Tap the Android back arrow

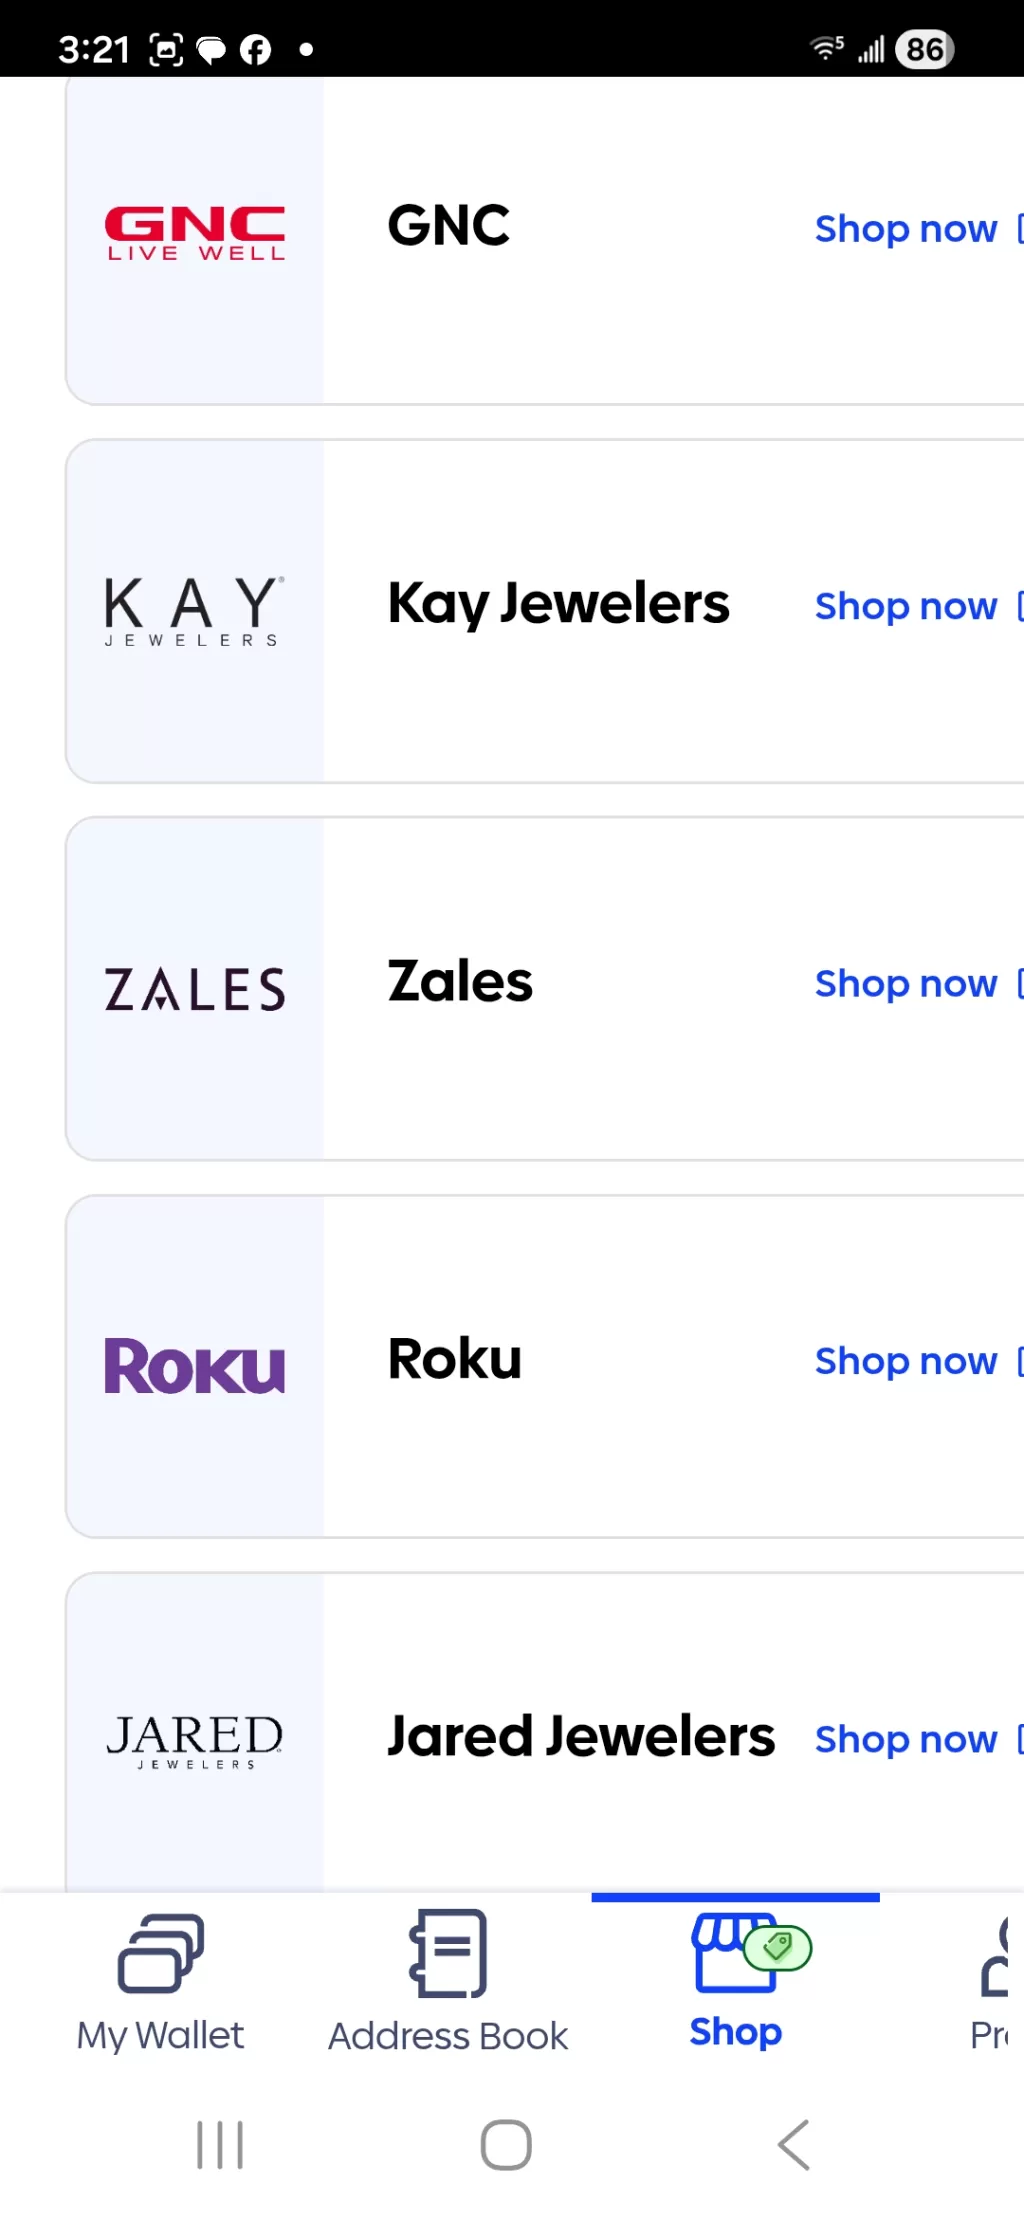794,2145
